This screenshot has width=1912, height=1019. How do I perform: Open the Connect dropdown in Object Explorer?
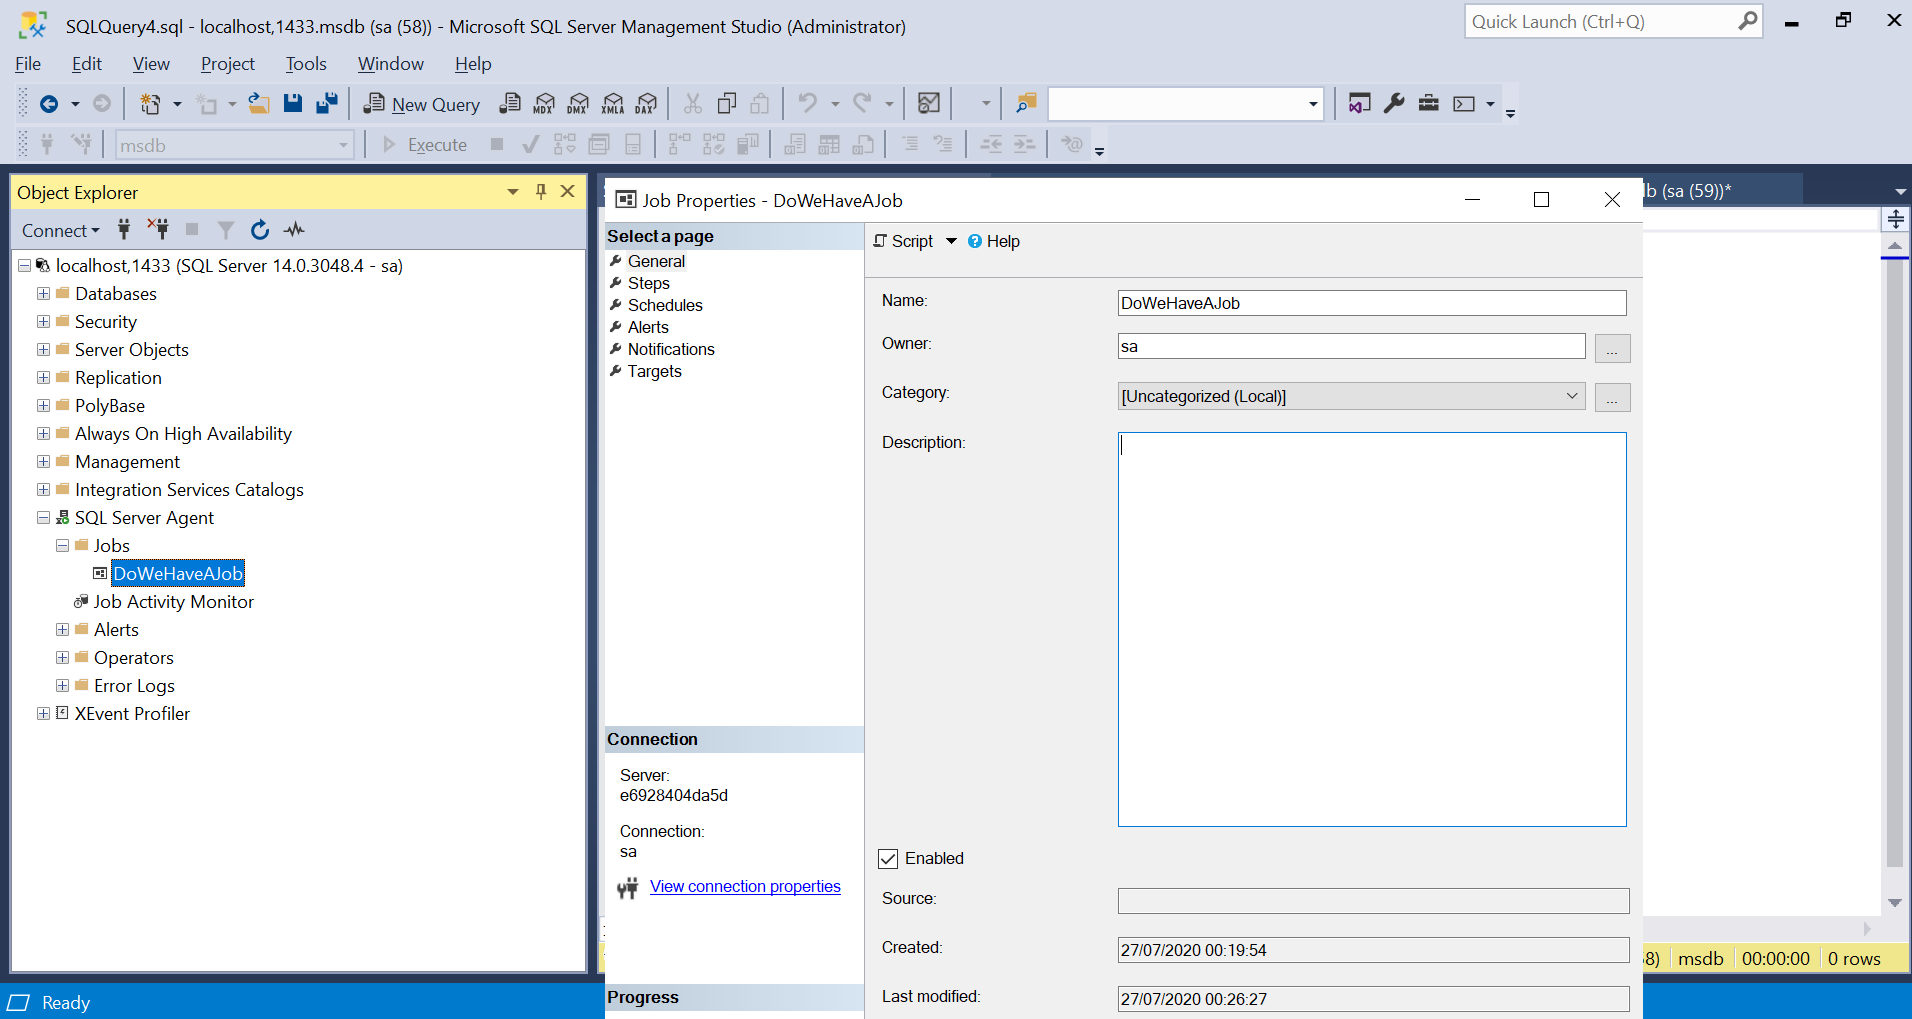[60, 230]
